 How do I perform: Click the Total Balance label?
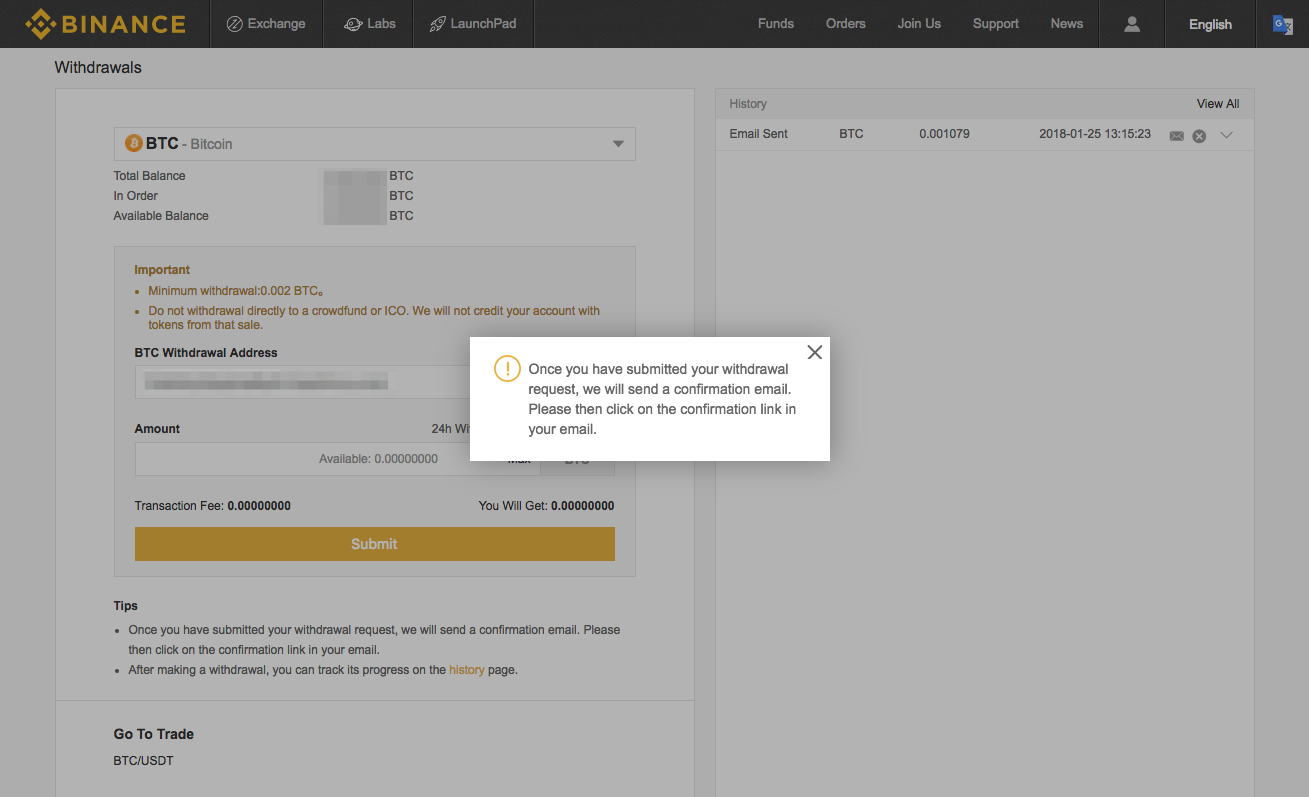(150, 176)
